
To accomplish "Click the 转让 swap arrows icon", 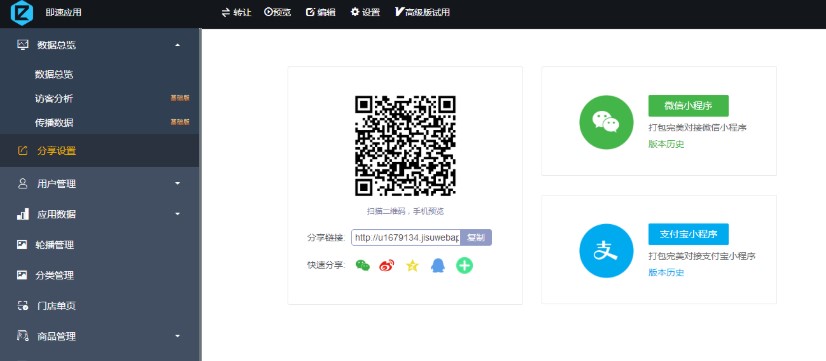I will [x=226, y=12].
